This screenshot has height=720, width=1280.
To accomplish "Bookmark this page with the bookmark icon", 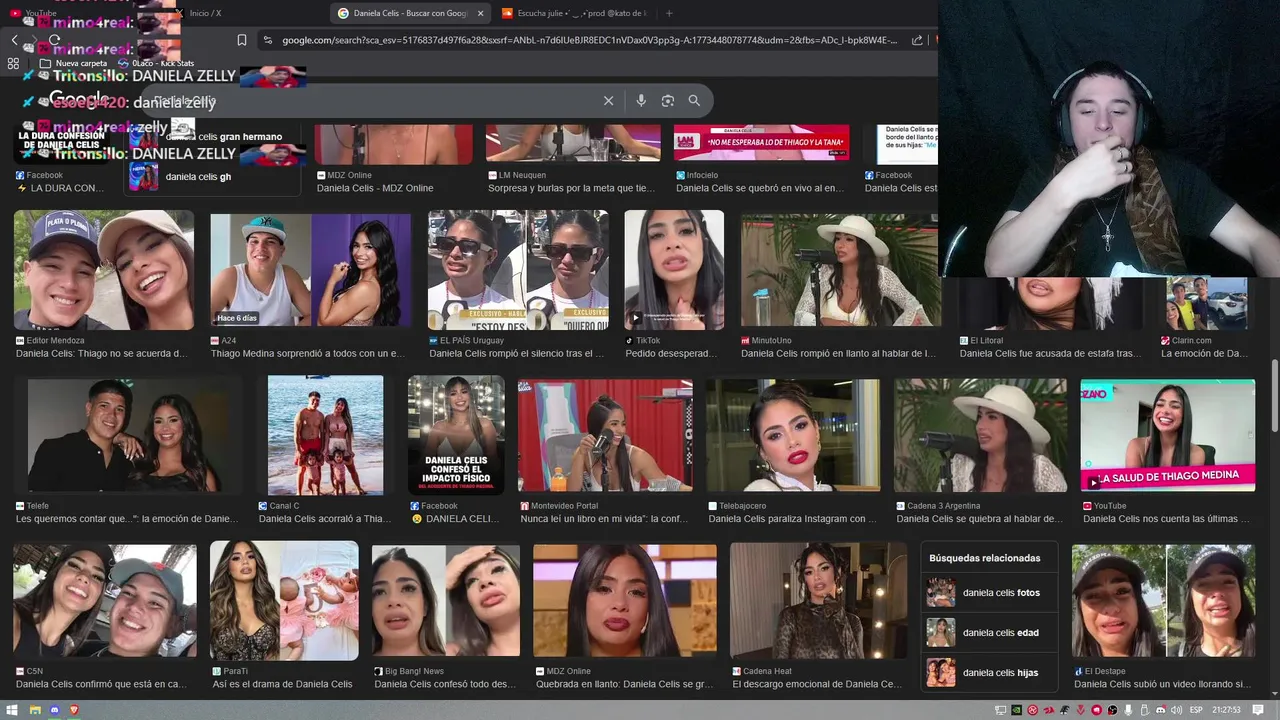I will pyautogui.click(x=242, y=40).
